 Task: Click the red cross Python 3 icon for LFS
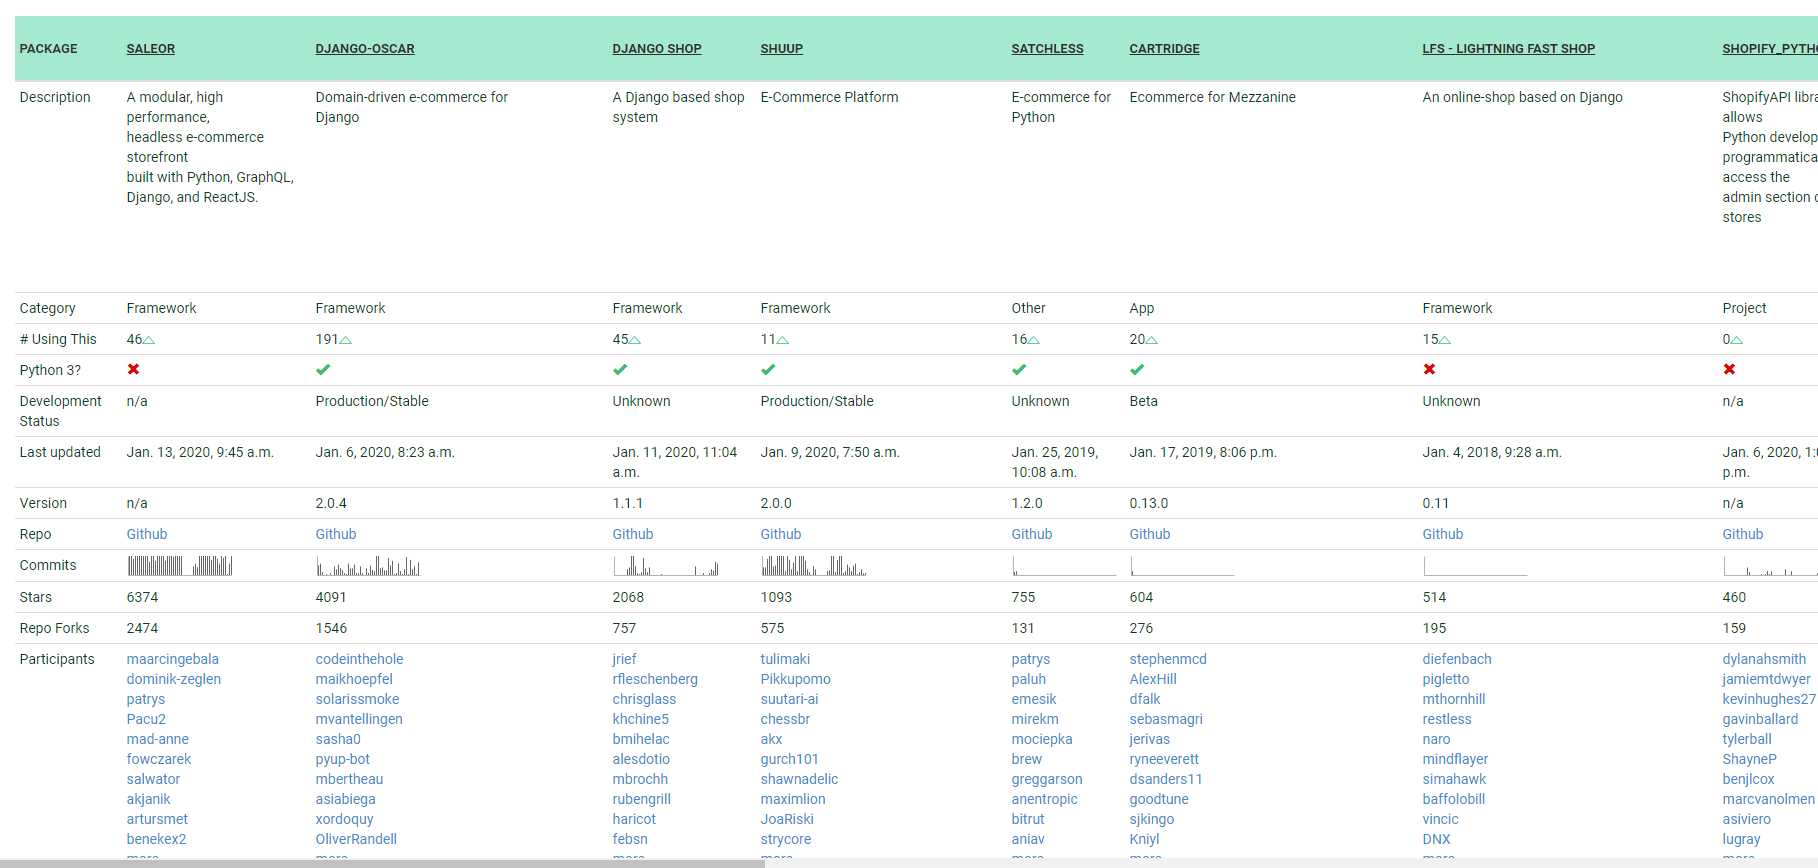(x=1429, y=369)
